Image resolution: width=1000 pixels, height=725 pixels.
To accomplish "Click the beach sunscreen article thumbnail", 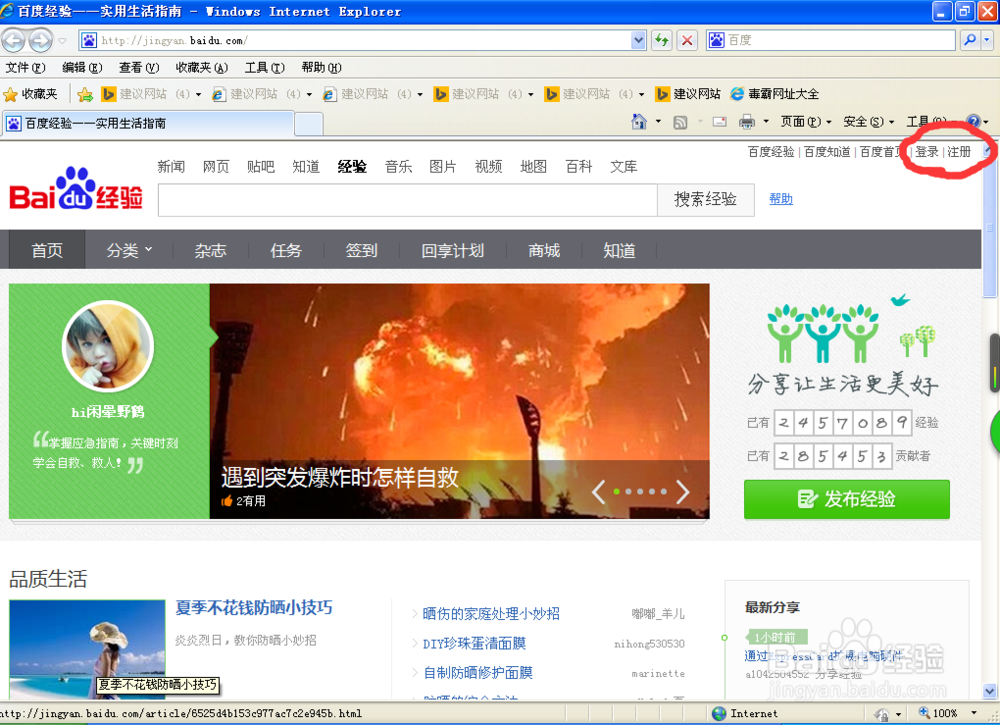I will (87, 649).
